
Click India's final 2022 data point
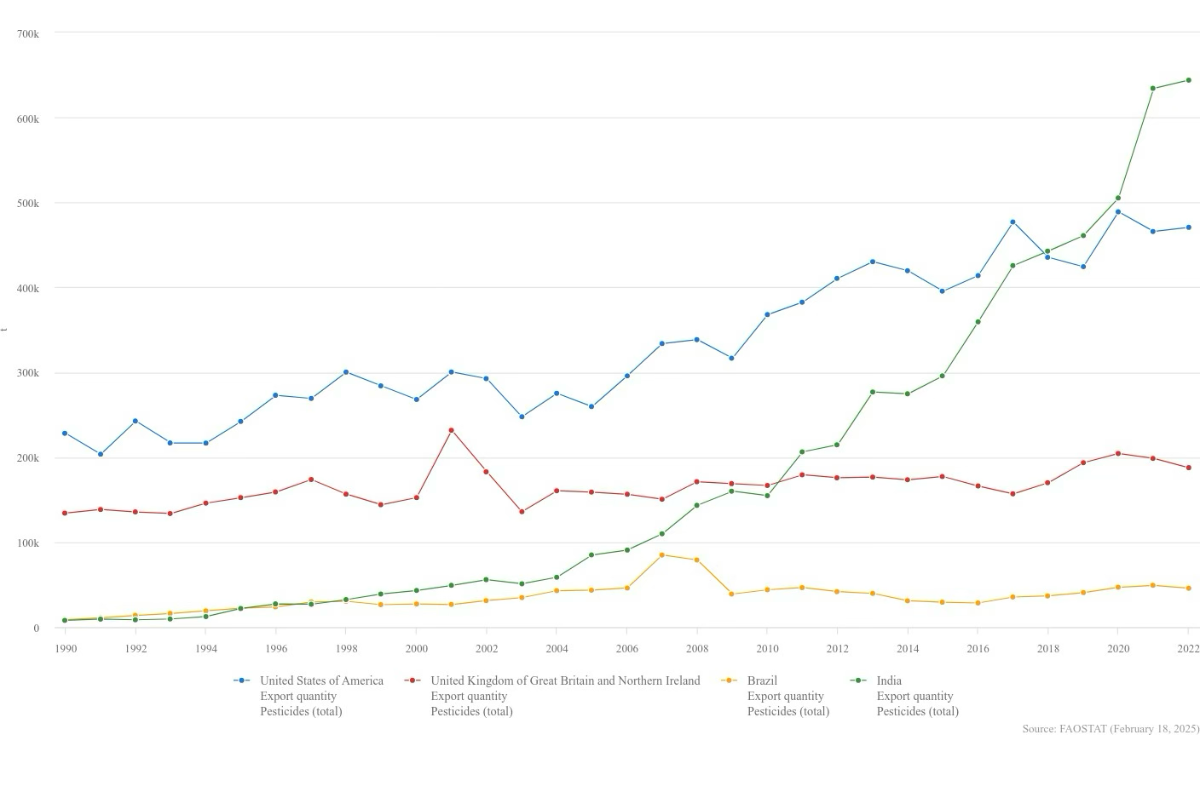coord(1188,80)
